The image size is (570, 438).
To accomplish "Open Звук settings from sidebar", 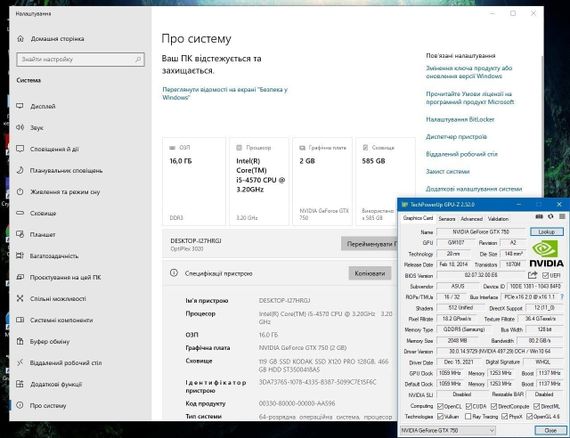I will click(x=30, y=128).
